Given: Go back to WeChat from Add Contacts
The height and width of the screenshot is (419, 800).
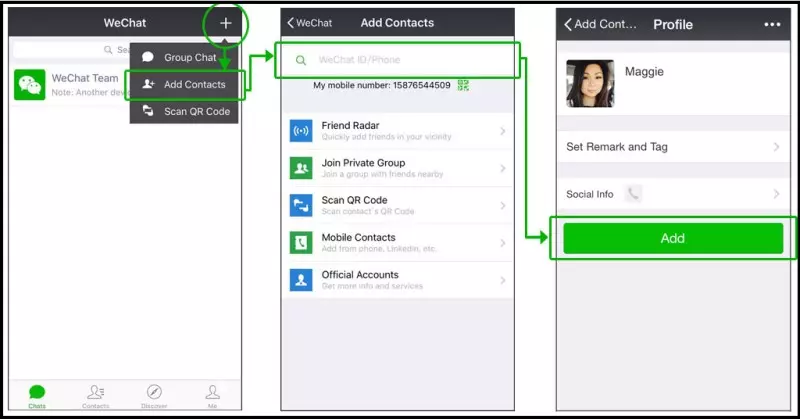Looking at the screenshot, I should pos(309,23).
